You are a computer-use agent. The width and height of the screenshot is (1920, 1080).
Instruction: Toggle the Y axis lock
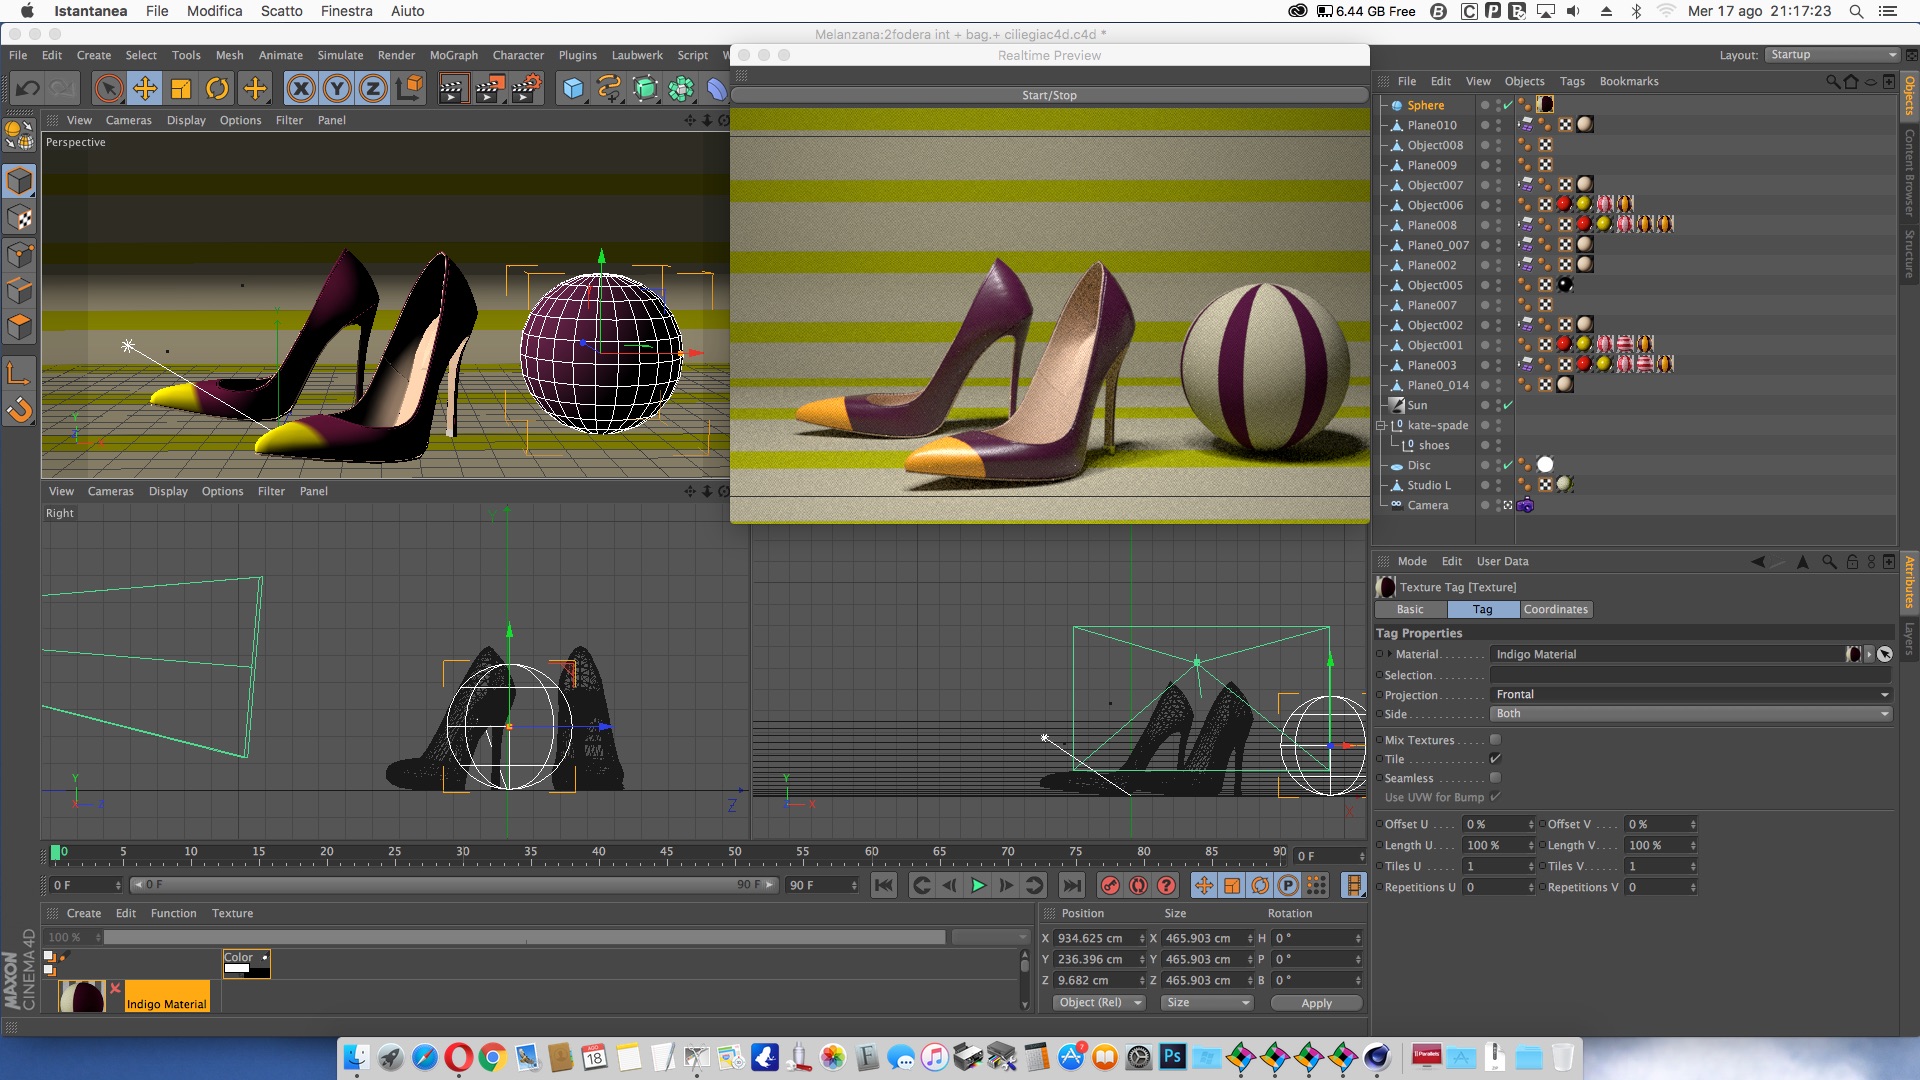(x=337, y=89)
